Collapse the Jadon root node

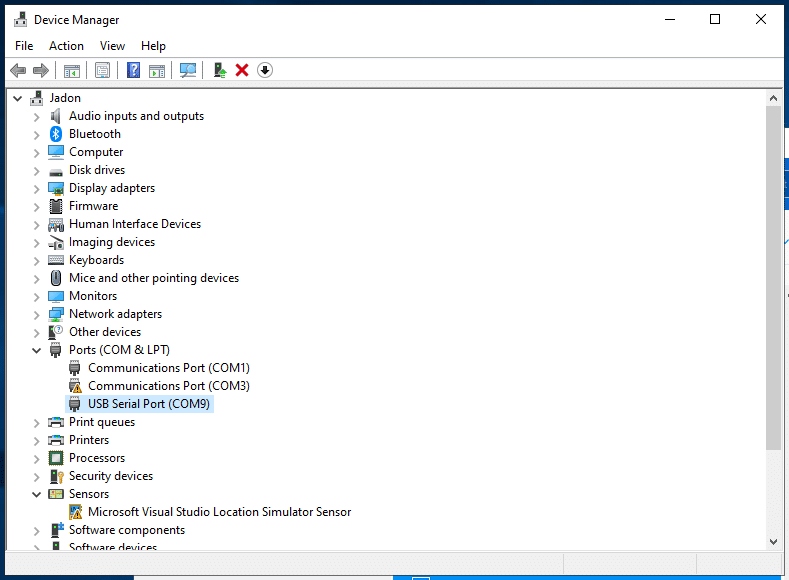[18, 99]
